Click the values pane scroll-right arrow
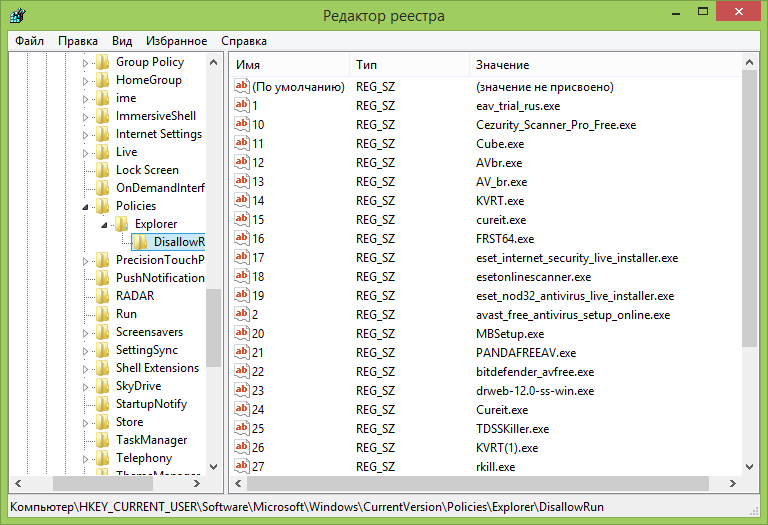 click(733, 483)
